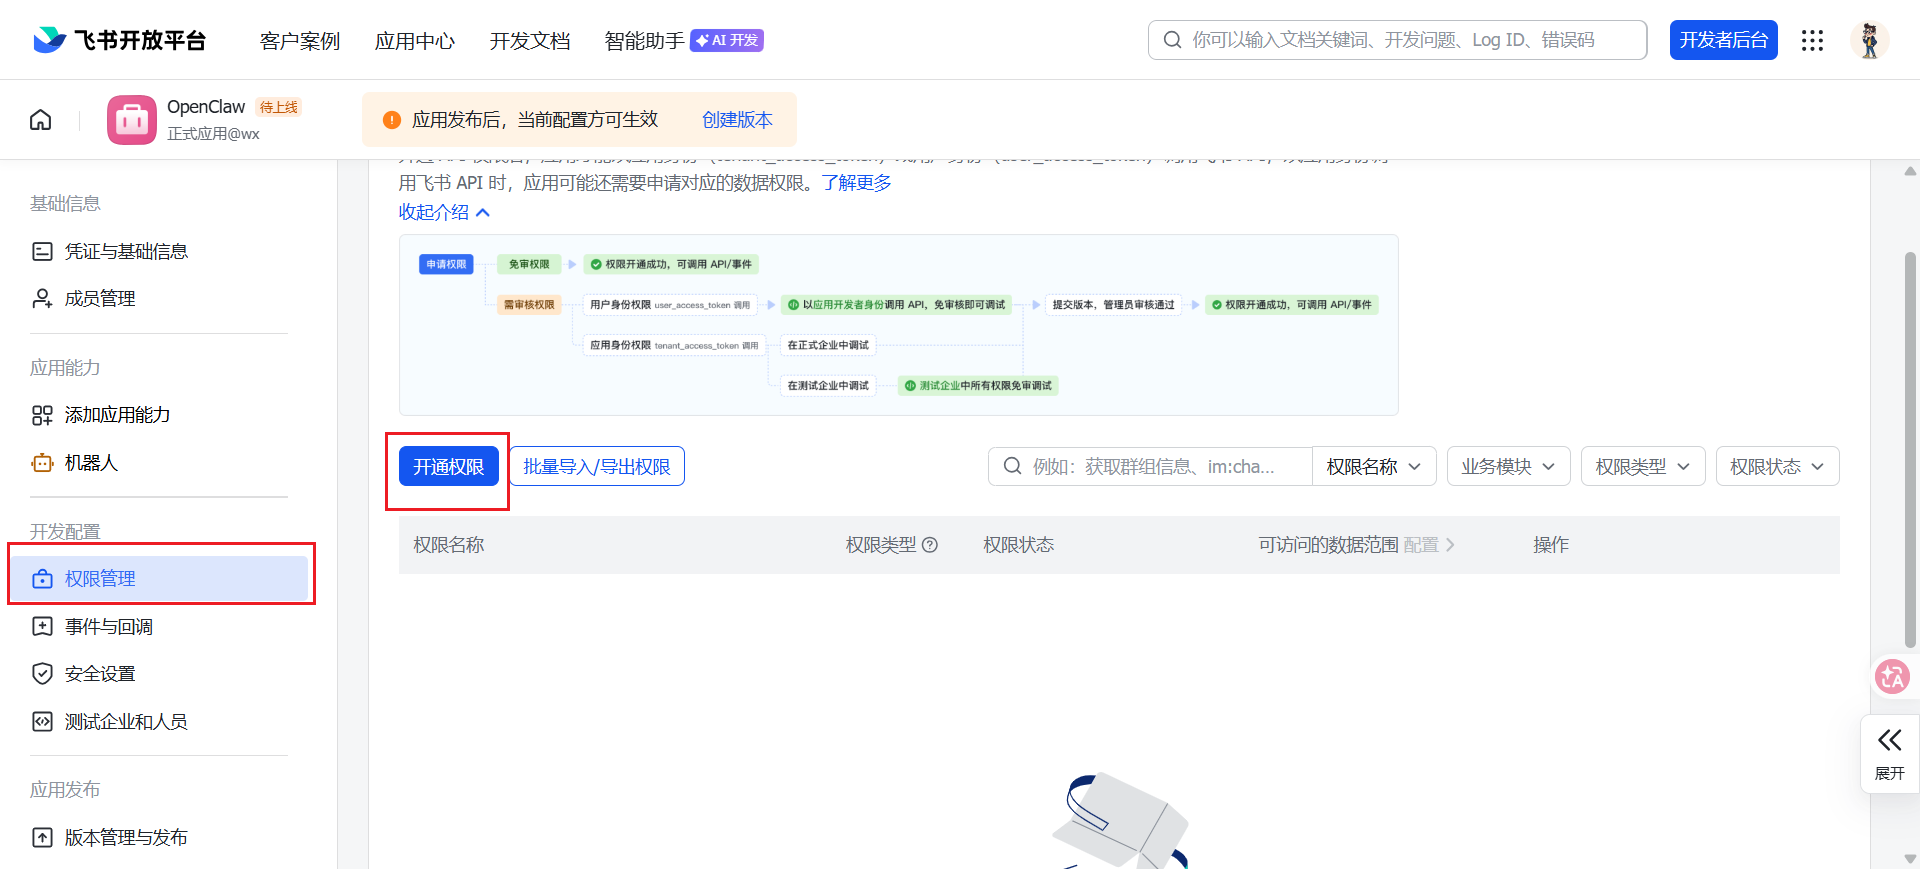Click the help icon beside 权限类型 column
The image size is (1920, 869).
[930, 545]
